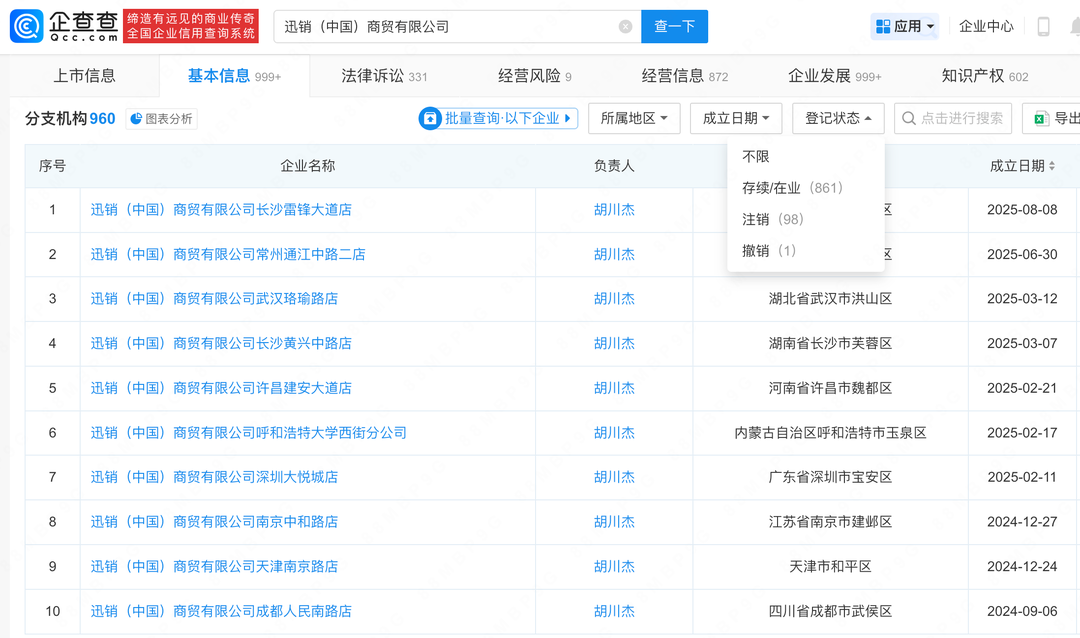The width and height of the screenshot is (1080, 638).
Task: Click the Qcc.com logo icon
Action: [x=27, y=26]
